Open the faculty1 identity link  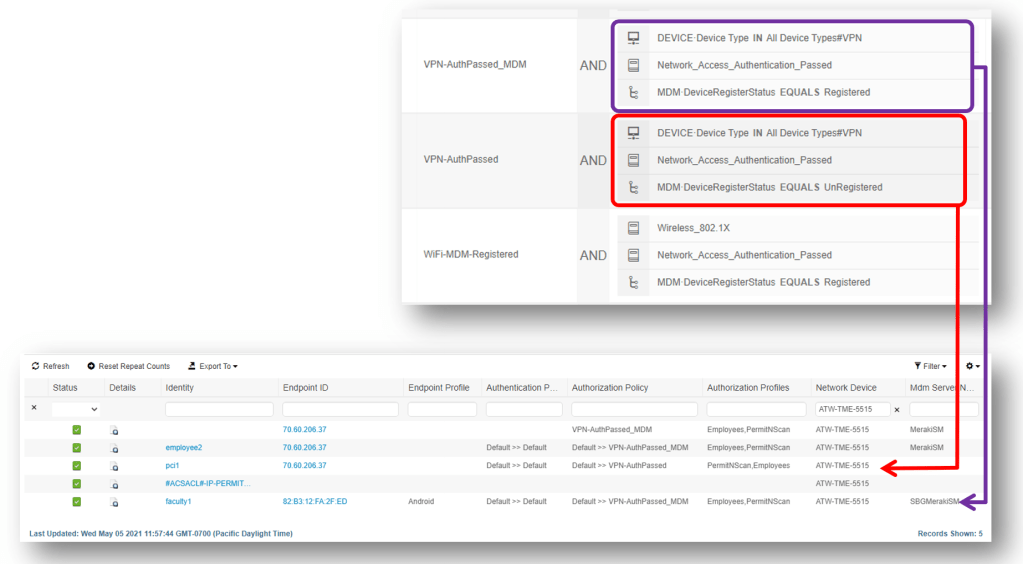point(178,502)
